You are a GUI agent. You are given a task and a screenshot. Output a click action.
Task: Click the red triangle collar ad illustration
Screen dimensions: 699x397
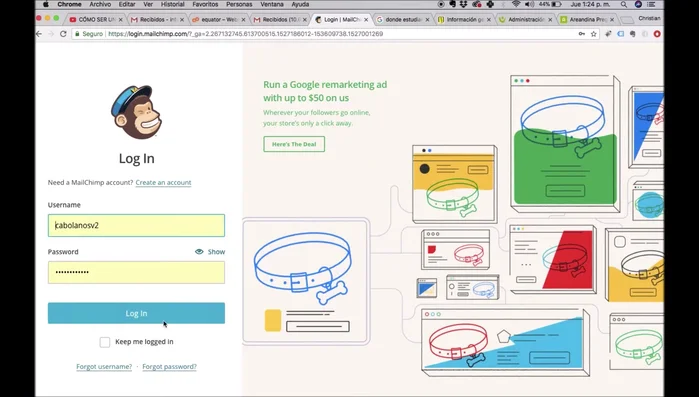553,260
